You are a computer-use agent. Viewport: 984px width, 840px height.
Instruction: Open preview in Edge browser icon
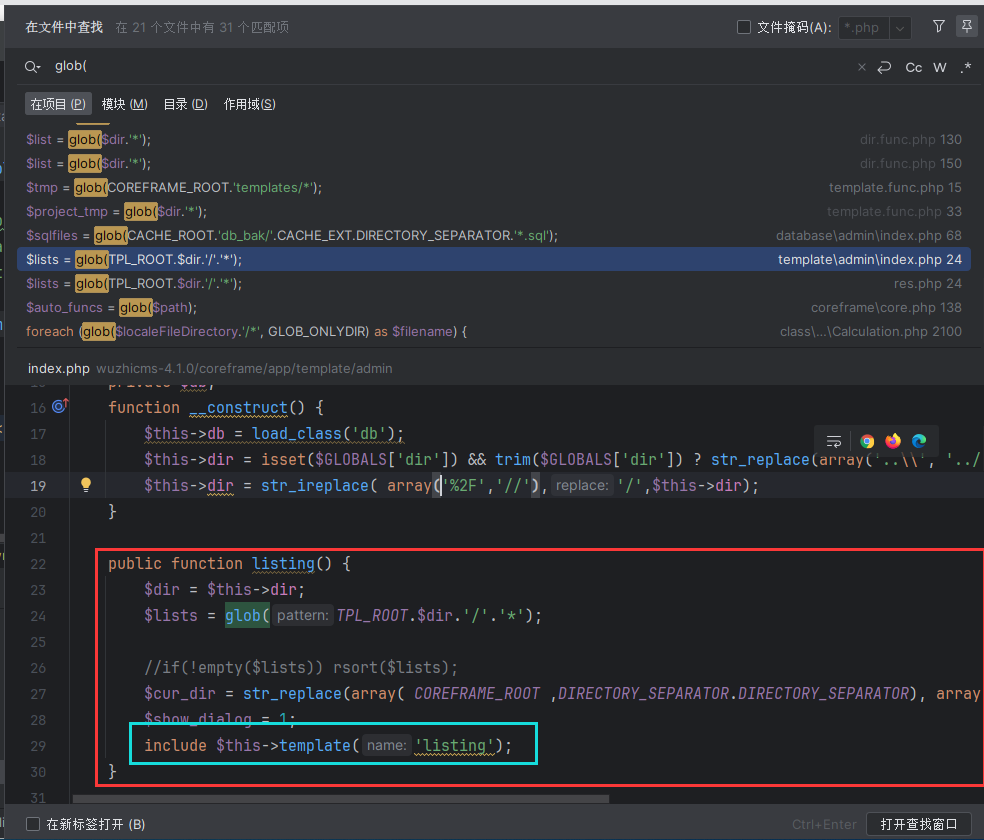click(x=919, y=441)
